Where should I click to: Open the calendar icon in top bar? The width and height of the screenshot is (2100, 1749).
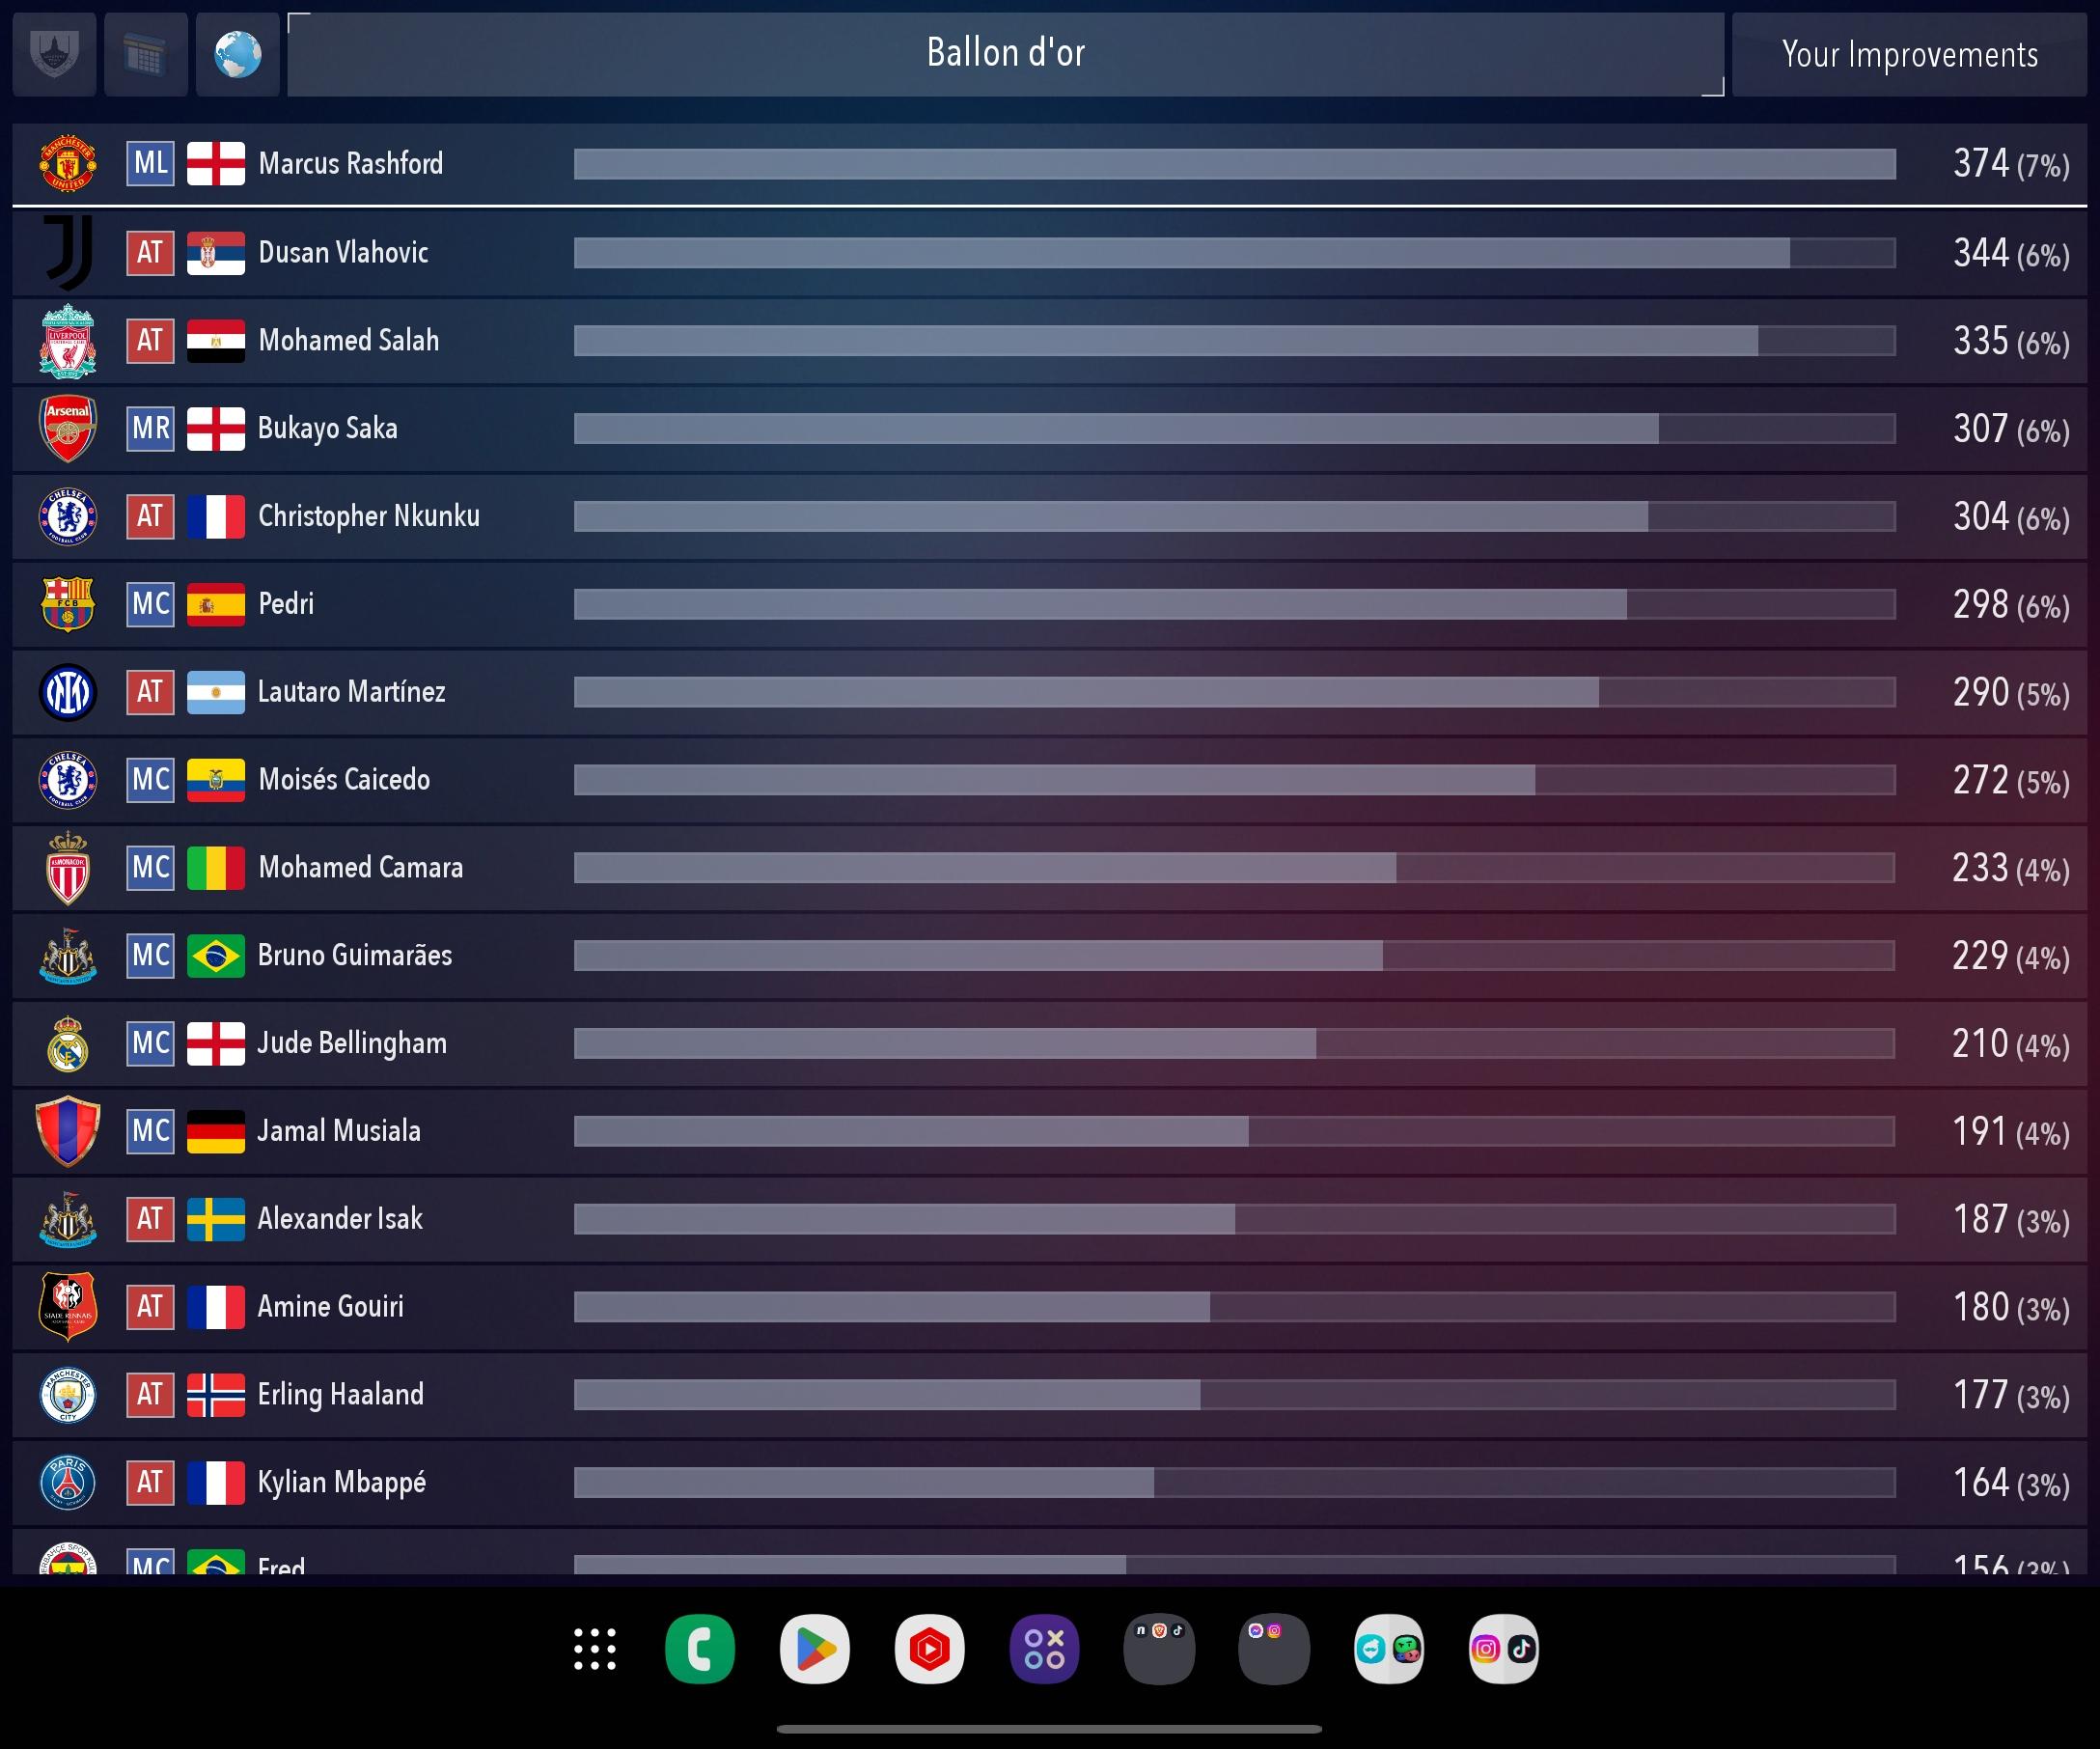point(146,54)
